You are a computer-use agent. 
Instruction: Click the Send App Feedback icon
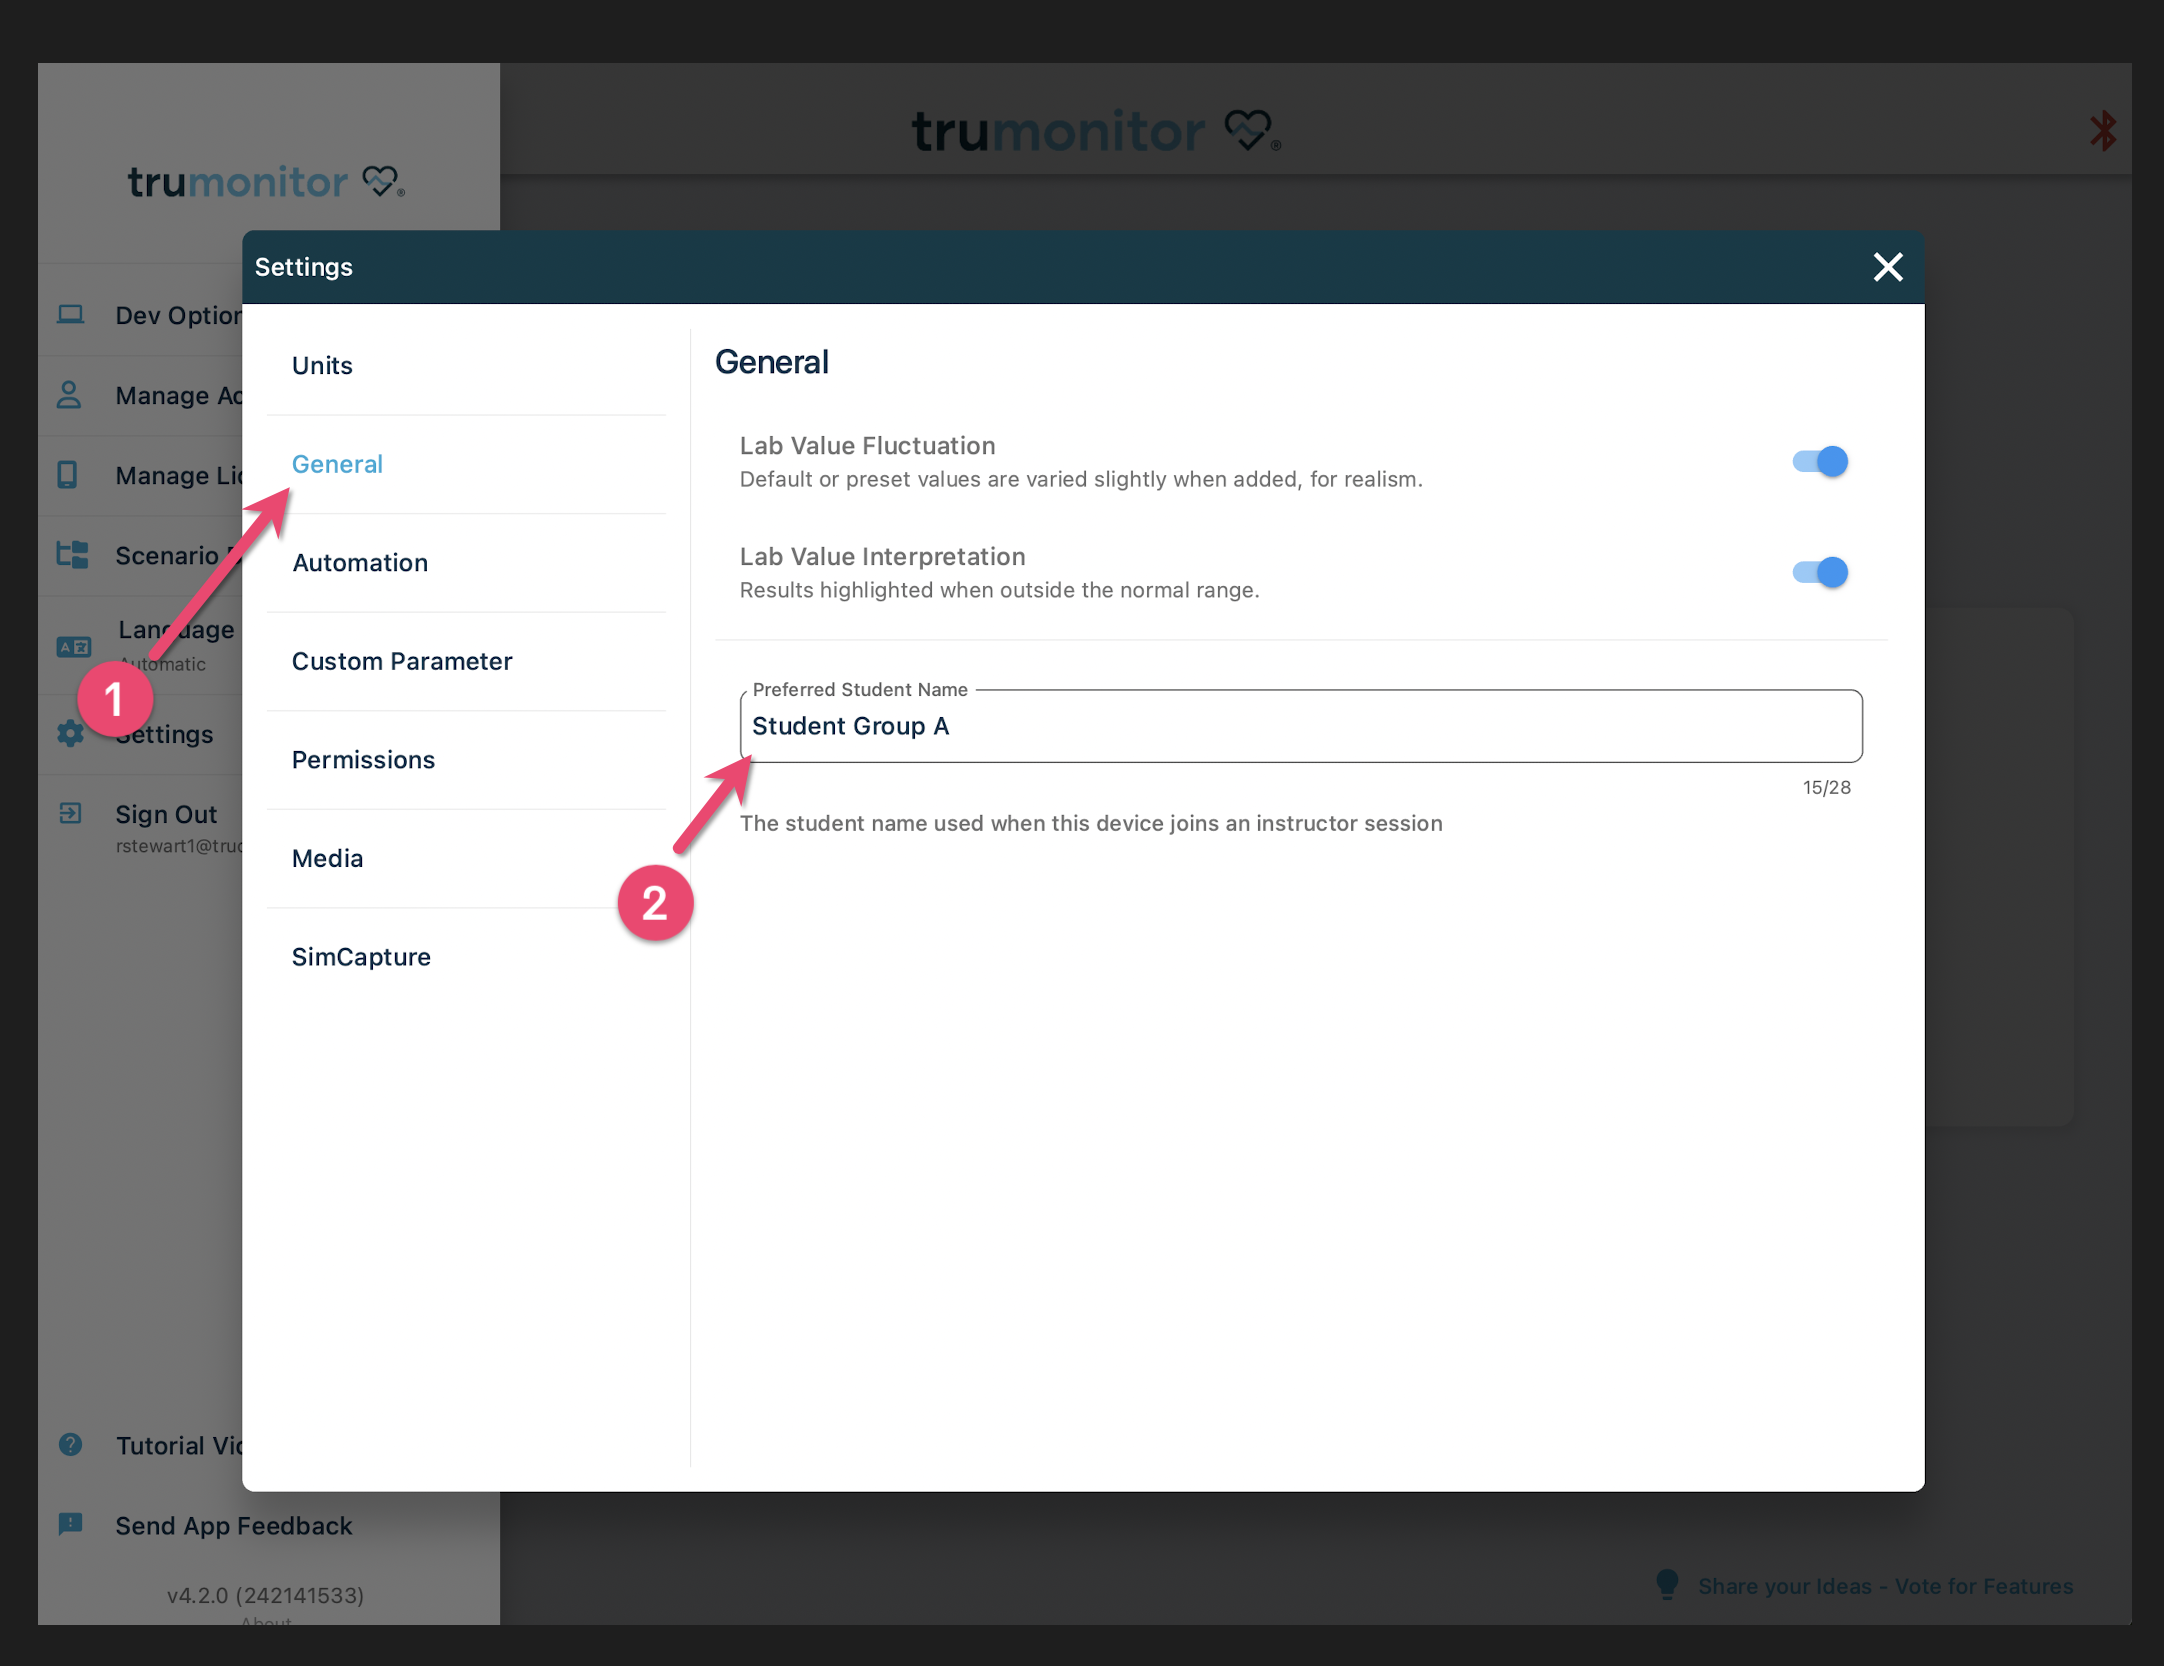click(x=70, y=1525)
